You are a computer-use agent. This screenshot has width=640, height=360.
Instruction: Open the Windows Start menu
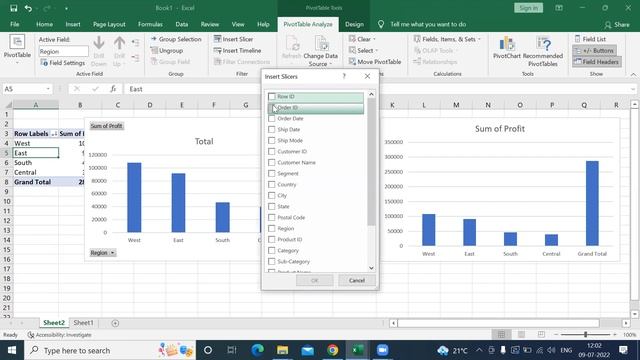[12, 350]
